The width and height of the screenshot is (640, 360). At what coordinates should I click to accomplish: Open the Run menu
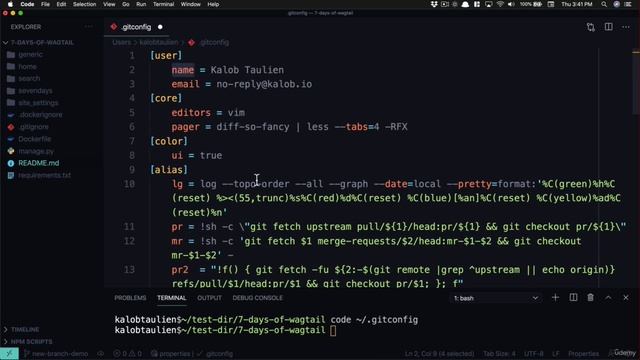pos(141,4)
